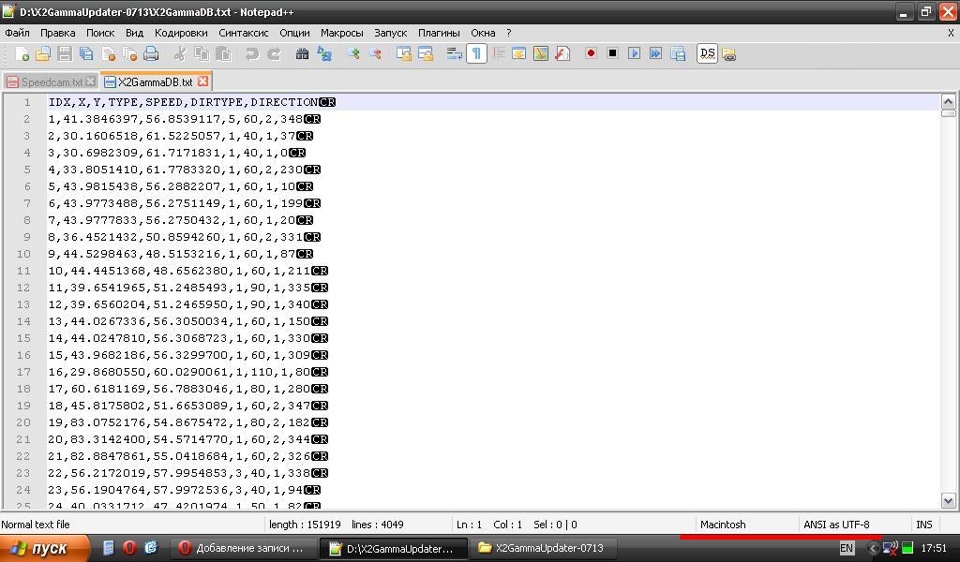Close the Speedcam.txt tab
Image resolution: width=960 pixels, height=562 pixels.
(91, 81)
